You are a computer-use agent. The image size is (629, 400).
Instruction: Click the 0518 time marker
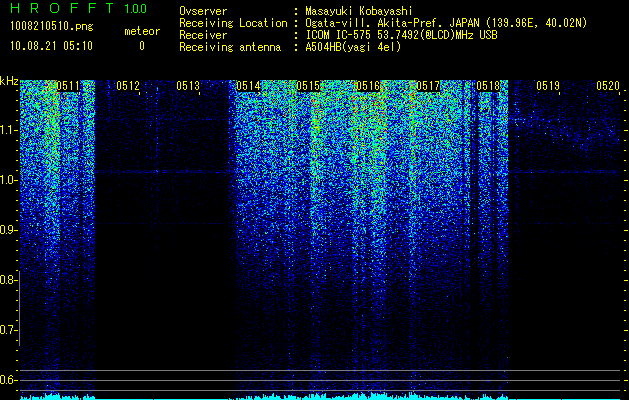tap(488, 85)
